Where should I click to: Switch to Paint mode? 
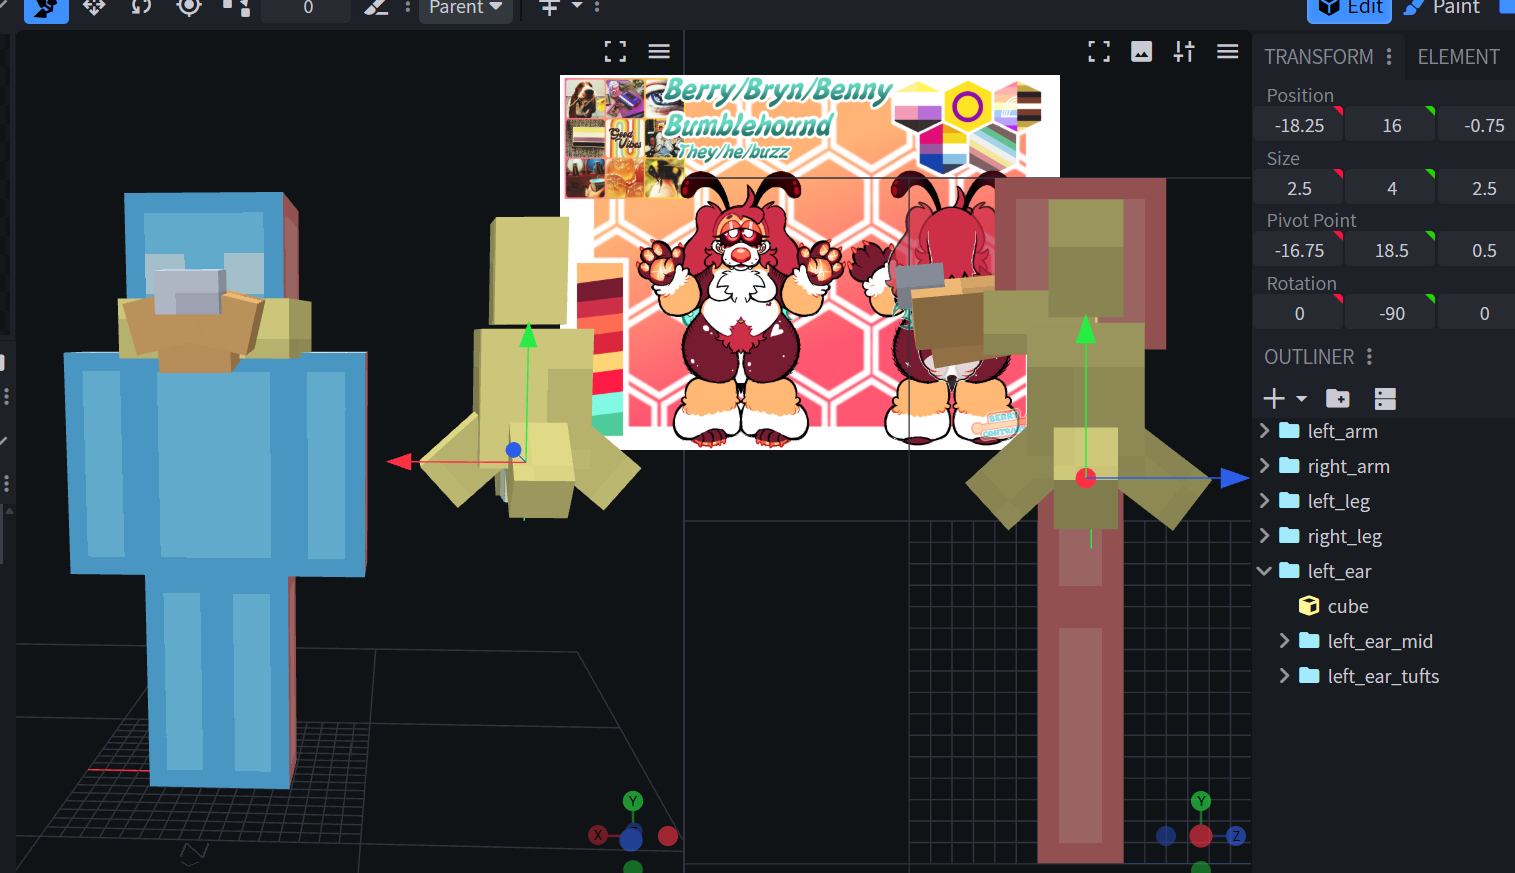1442,8
